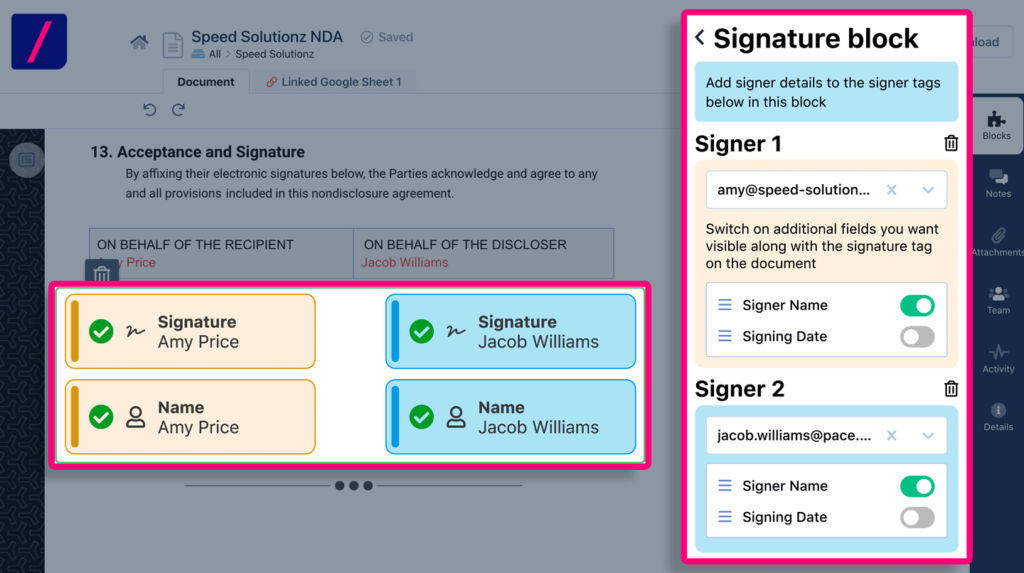
Task: Select Amy Price Signature field
Action: tap(190, 331)
